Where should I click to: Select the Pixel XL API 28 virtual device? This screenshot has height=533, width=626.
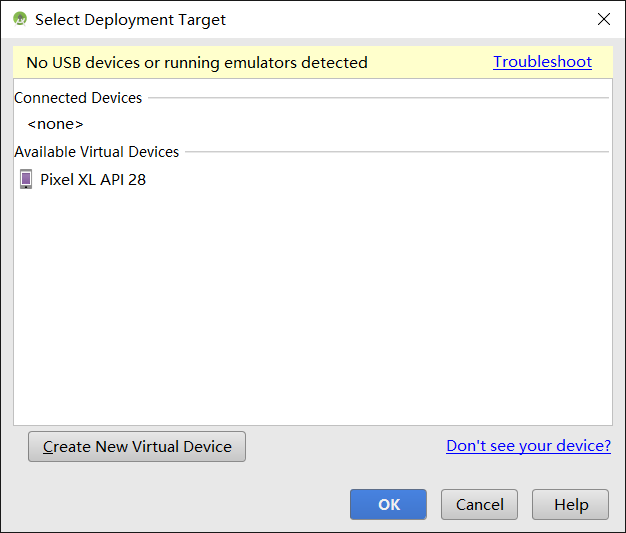93,180
